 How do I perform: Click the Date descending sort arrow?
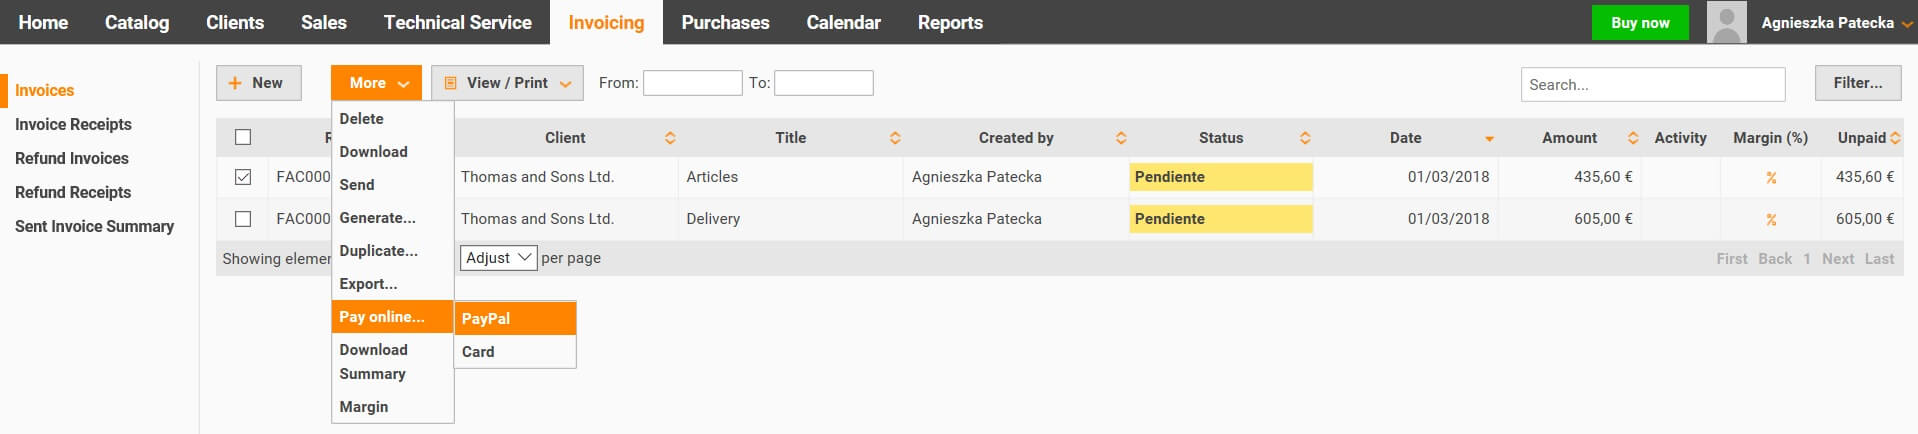[1489, 139]
